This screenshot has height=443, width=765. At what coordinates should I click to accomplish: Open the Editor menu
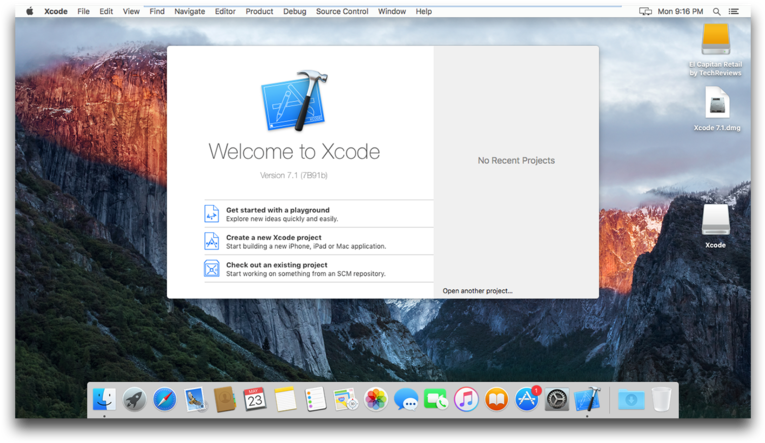click(225, 11)
